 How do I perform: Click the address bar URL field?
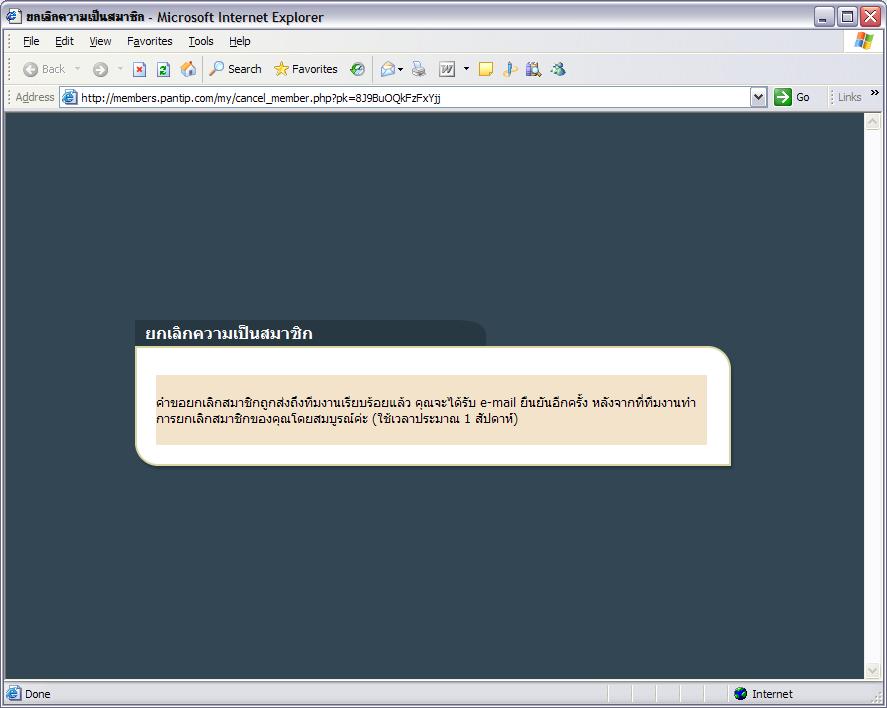tap(415, 98)
